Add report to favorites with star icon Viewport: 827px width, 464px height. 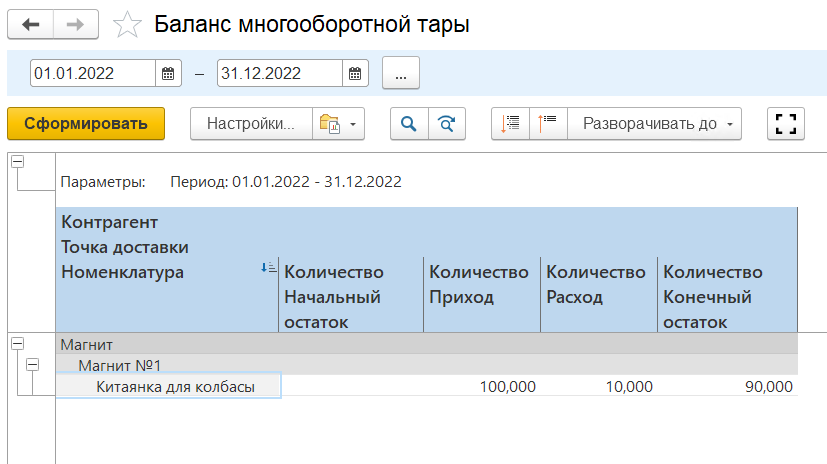(x=128, y=25)
